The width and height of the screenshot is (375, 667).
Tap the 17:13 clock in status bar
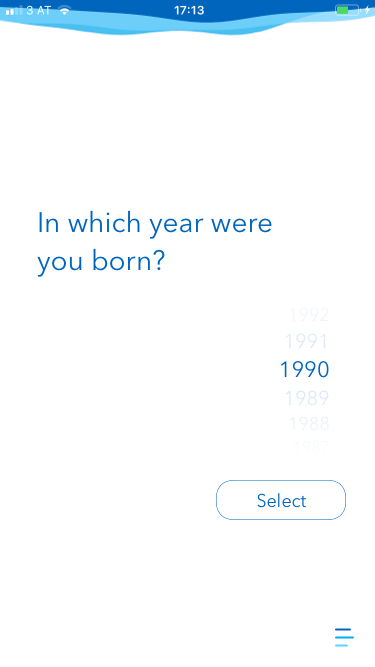[x=189, y=10]
